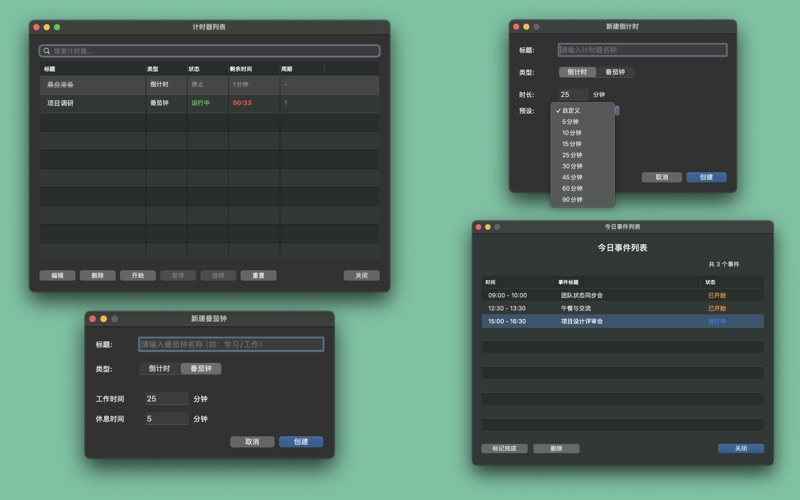Choose 60分钟 preset option
The width and height of the screenshot is (800, 500).
click(x=572, y=188)
